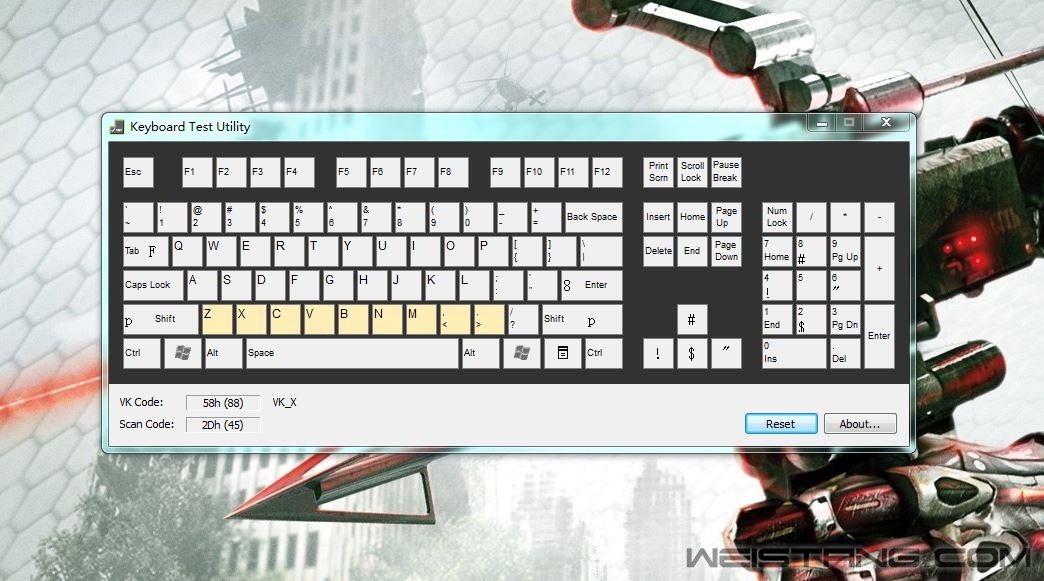
Task: Click the Home key next to Insert
Action: click(x=692, y=218)
